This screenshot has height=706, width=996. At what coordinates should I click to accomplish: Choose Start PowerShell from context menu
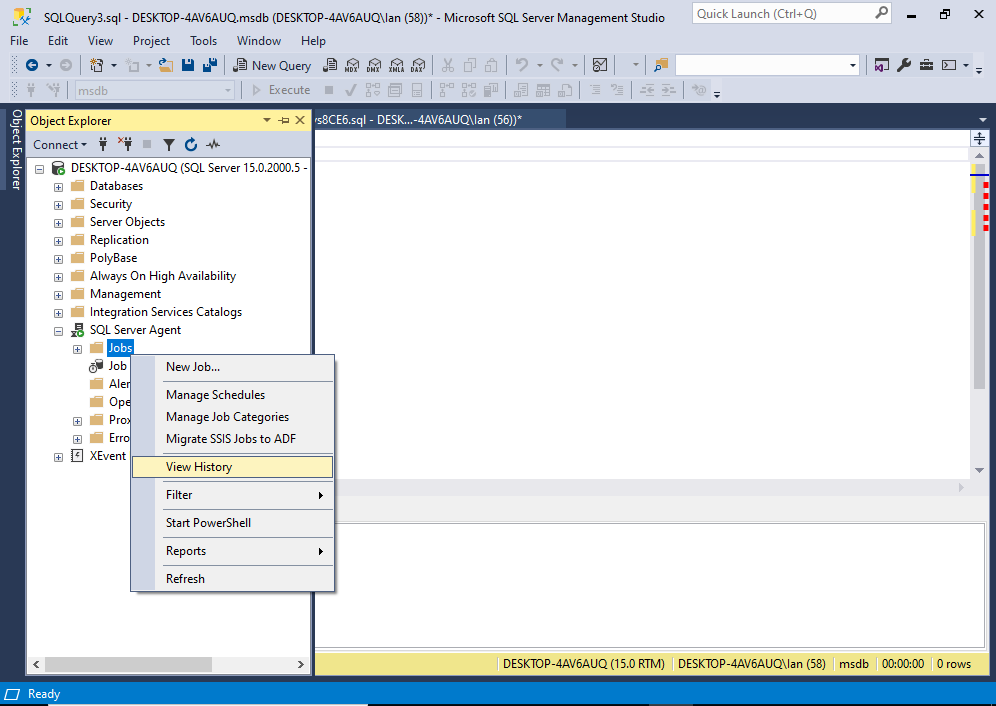(x=232, y=523)
